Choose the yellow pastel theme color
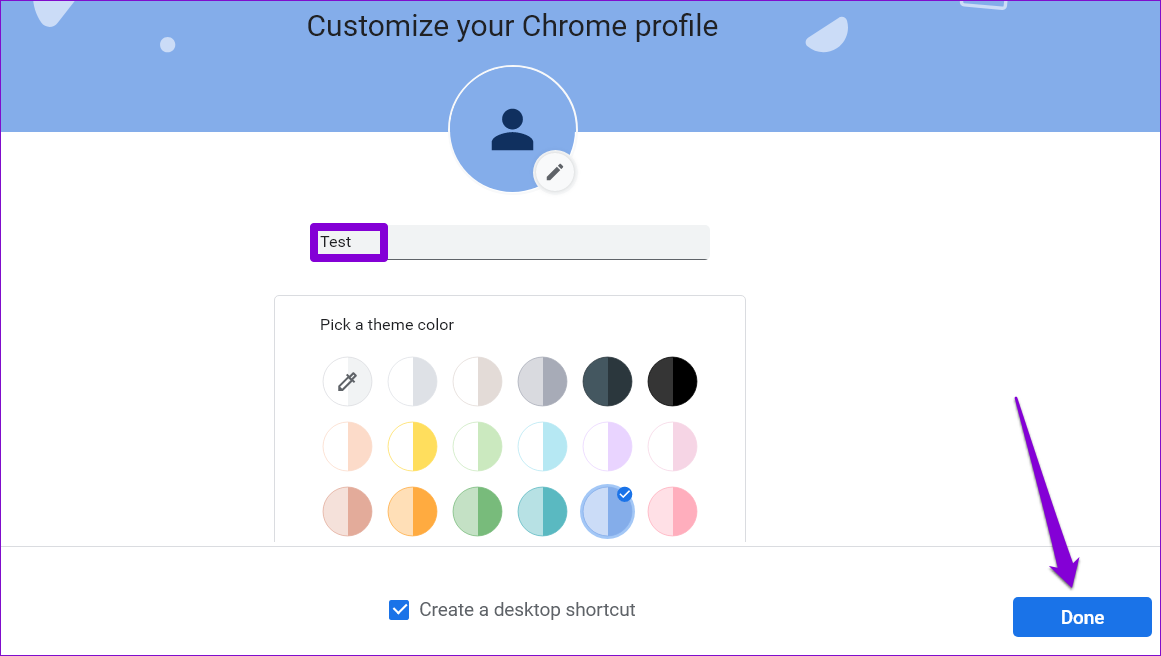 click(412, 446)
